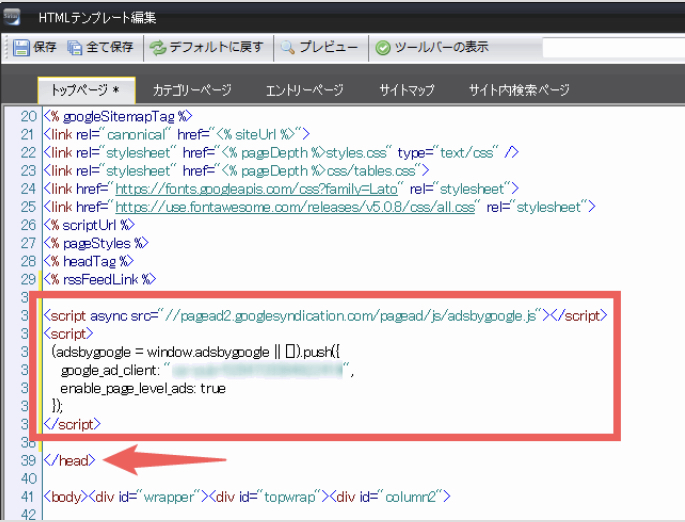The height and width of the screenshot is (522, 685).
Task: Click the デフォルトに戻す reset icon
Action: pyautogui.click(x=158, y=47)
